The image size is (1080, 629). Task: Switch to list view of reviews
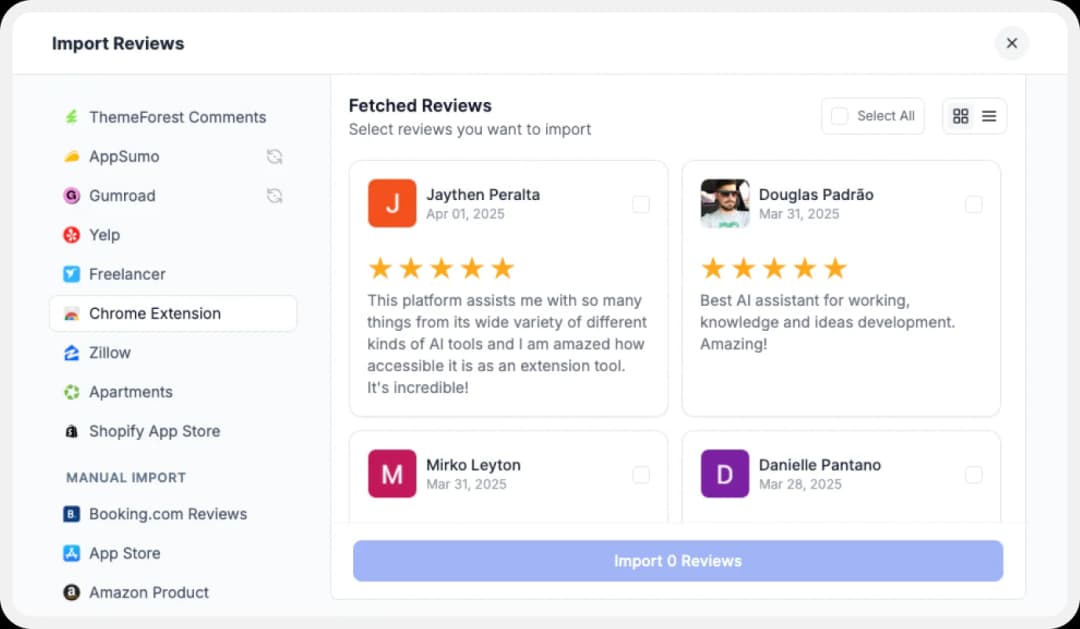tap(991, 115)
